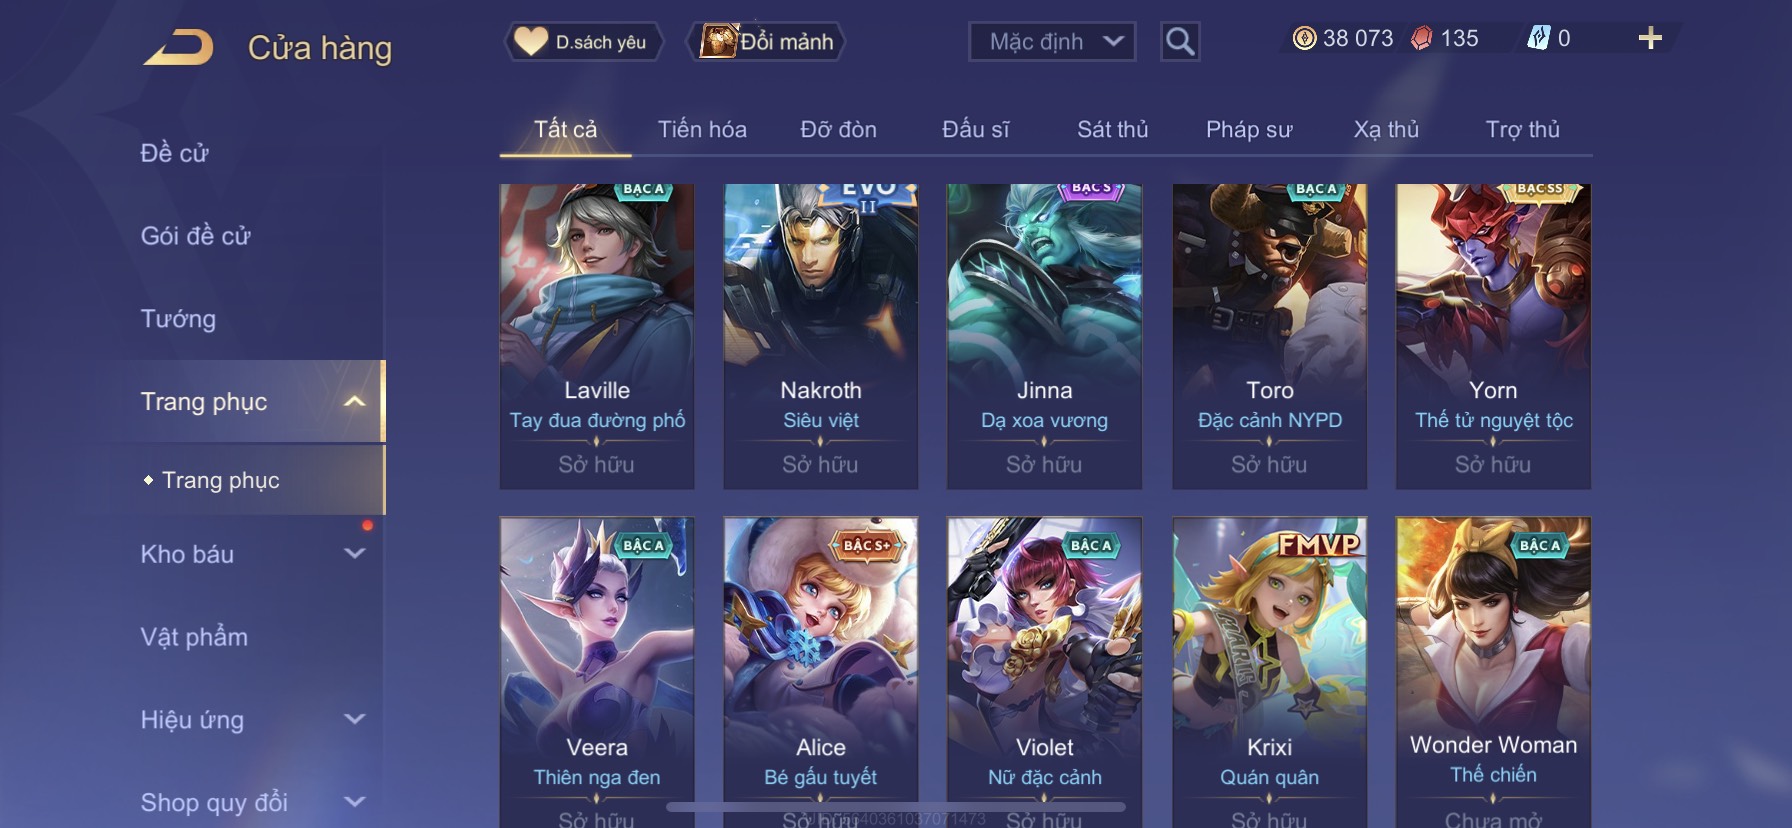Open the Wonder Woman Thế chiến skin
Screen dimensions: 1792x828
coord(1493,672)
